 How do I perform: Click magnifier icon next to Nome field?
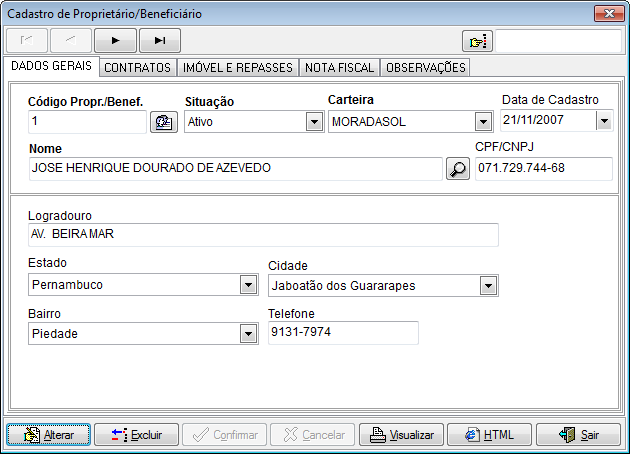[457, 168]
